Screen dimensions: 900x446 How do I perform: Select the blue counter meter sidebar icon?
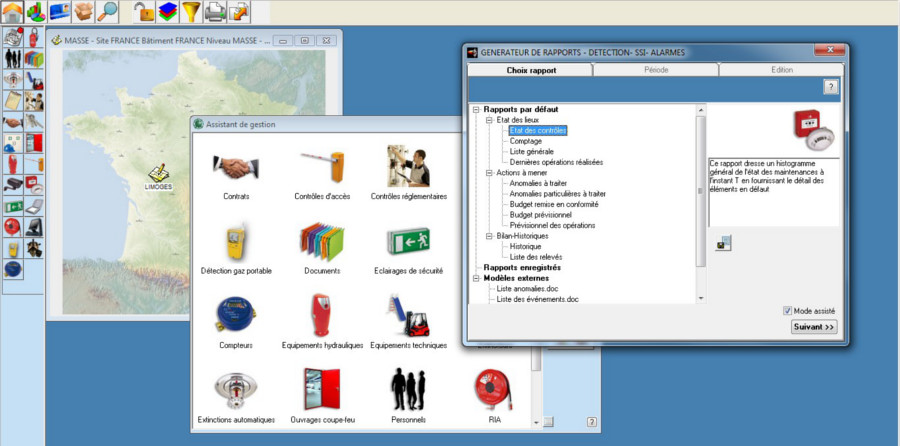pos(13,269)
